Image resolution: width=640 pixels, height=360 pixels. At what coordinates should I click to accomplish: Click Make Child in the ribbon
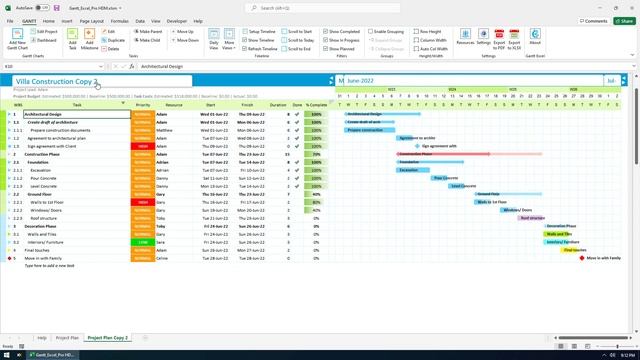[147, 40]
